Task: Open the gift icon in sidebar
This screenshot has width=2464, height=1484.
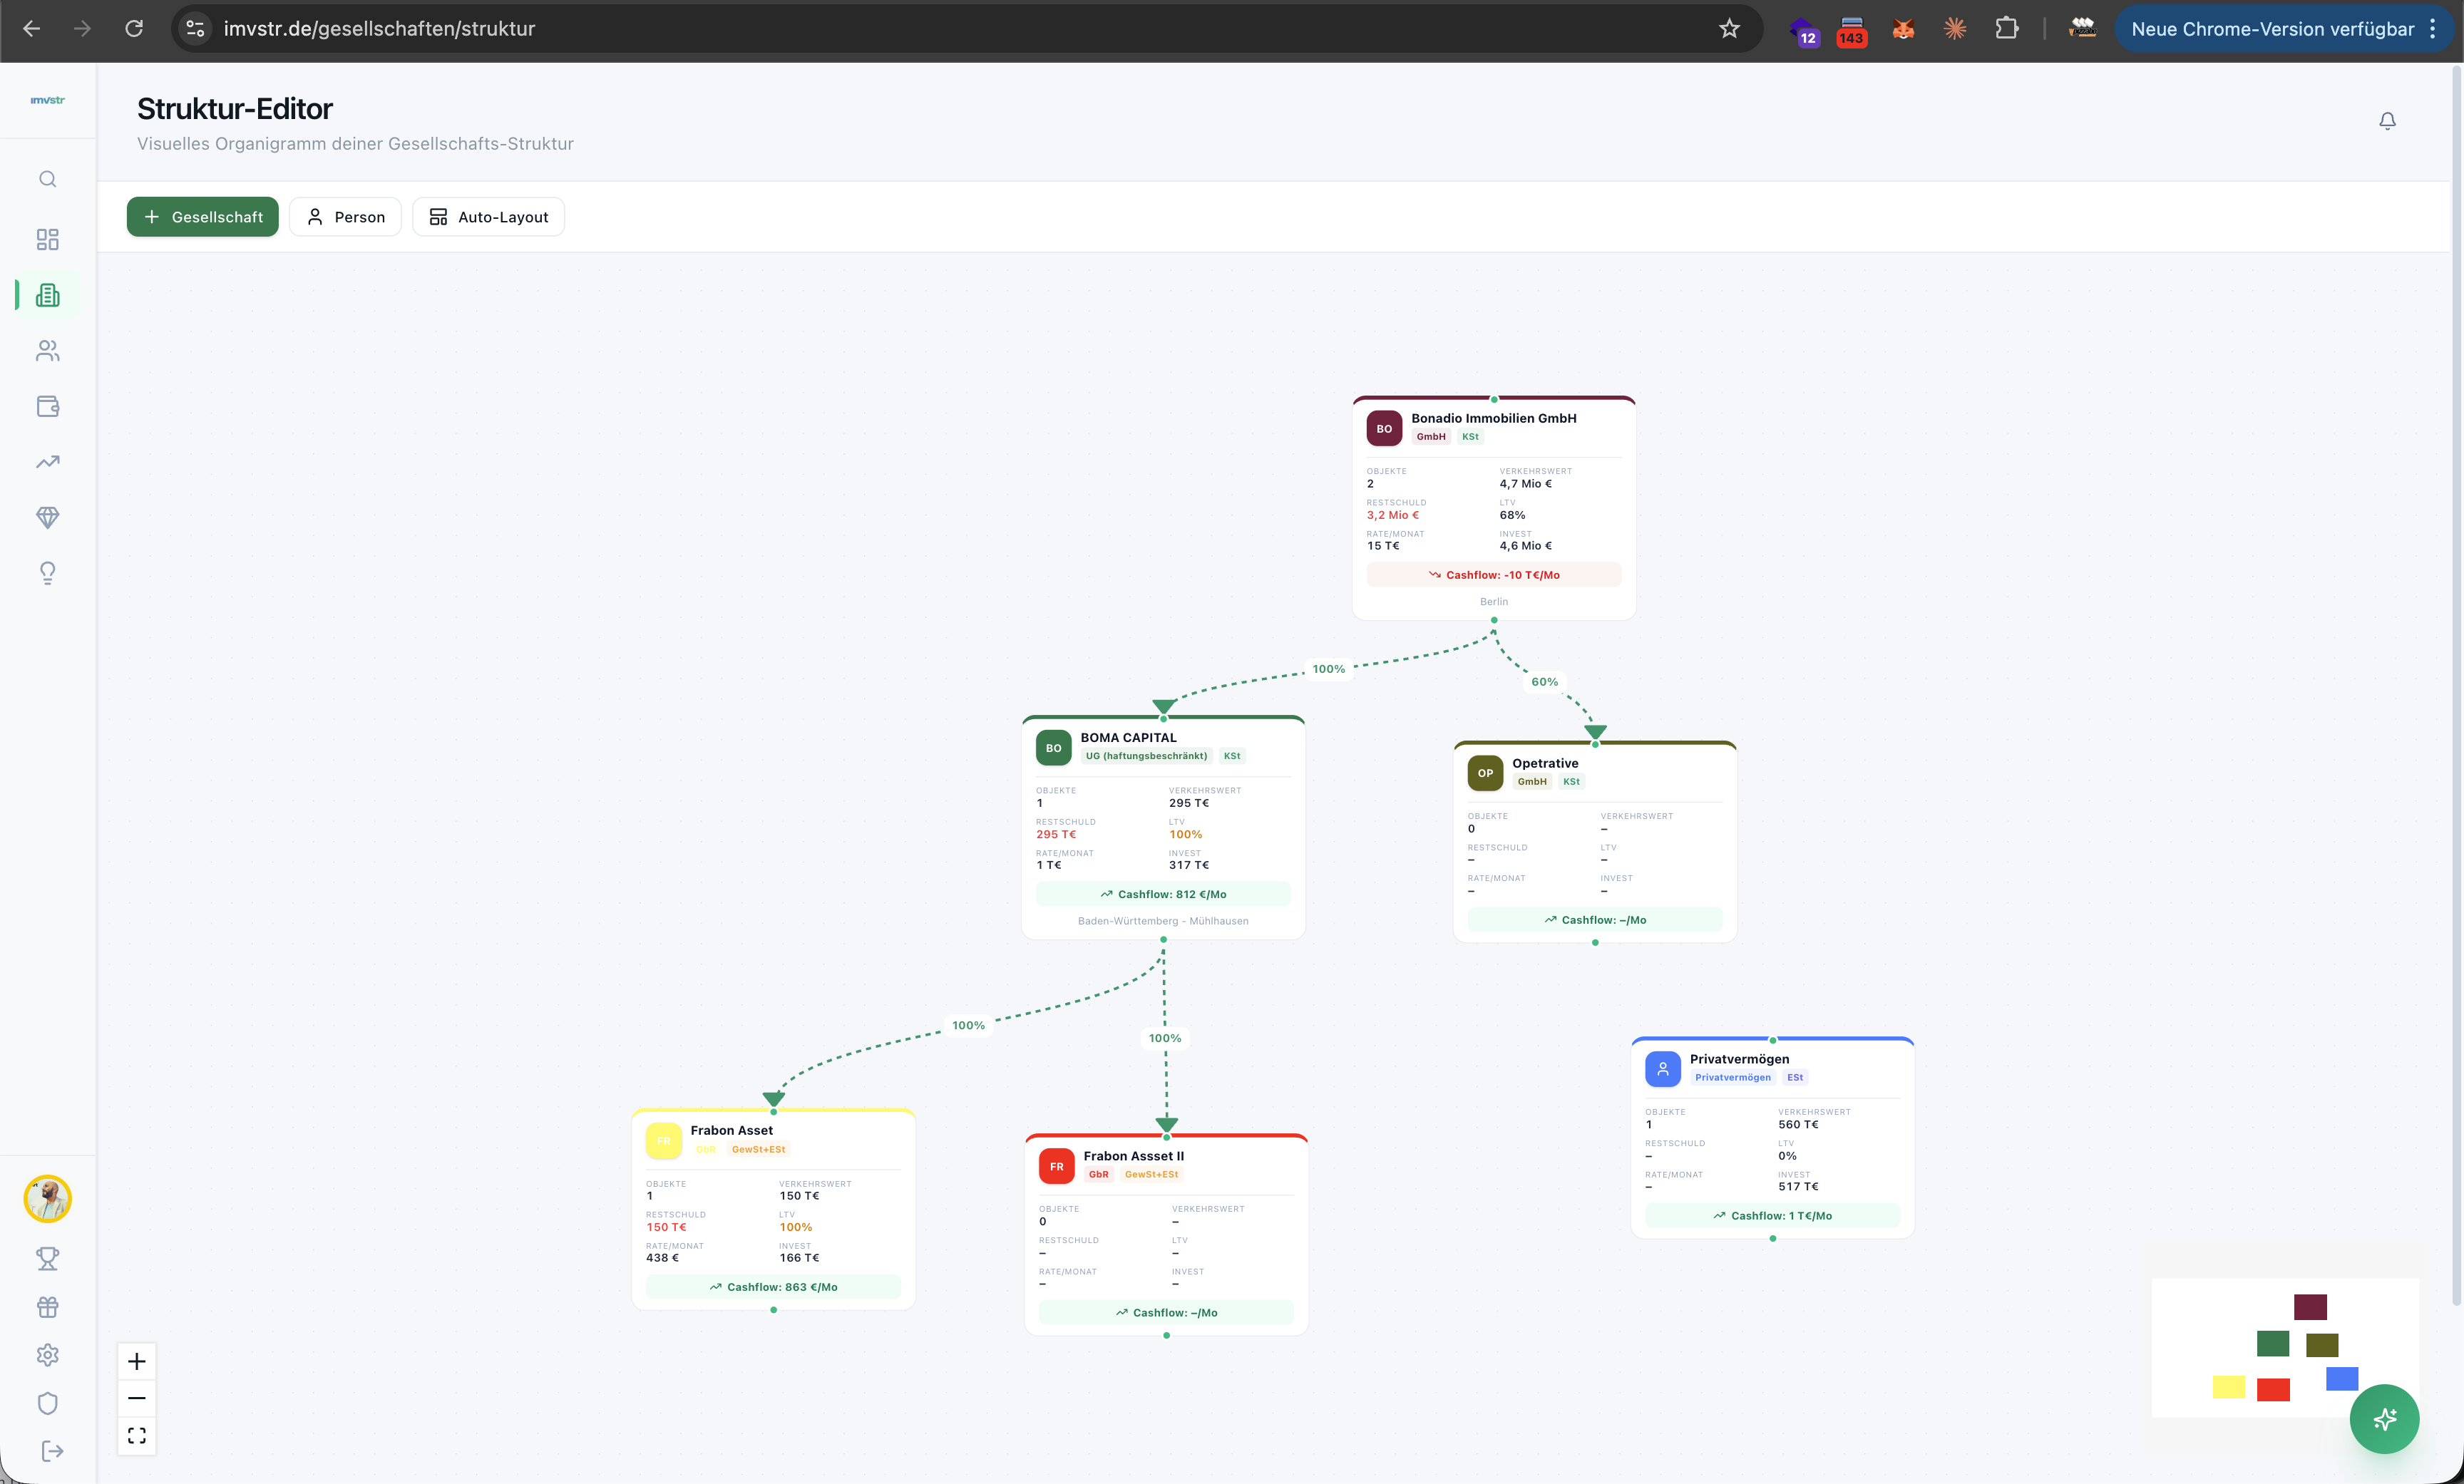Action: click(x=47, y=1307)
